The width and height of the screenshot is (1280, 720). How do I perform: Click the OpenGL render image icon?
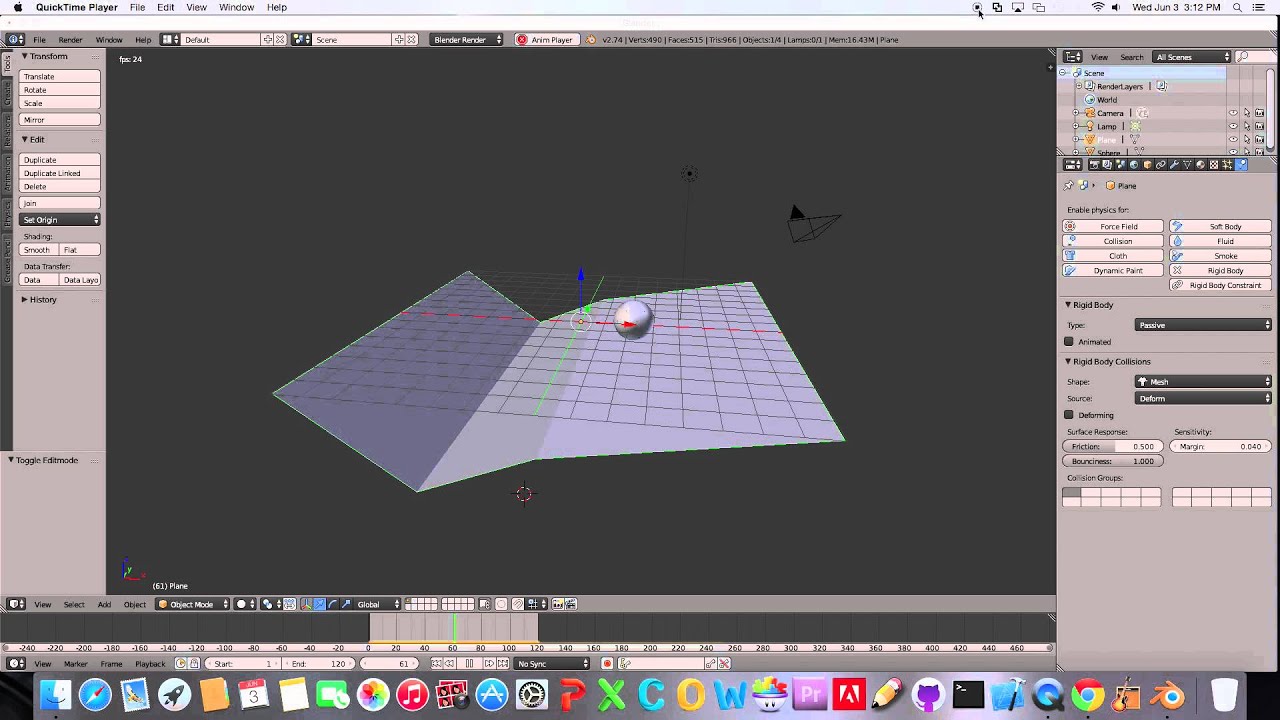[x=558, y=604]
